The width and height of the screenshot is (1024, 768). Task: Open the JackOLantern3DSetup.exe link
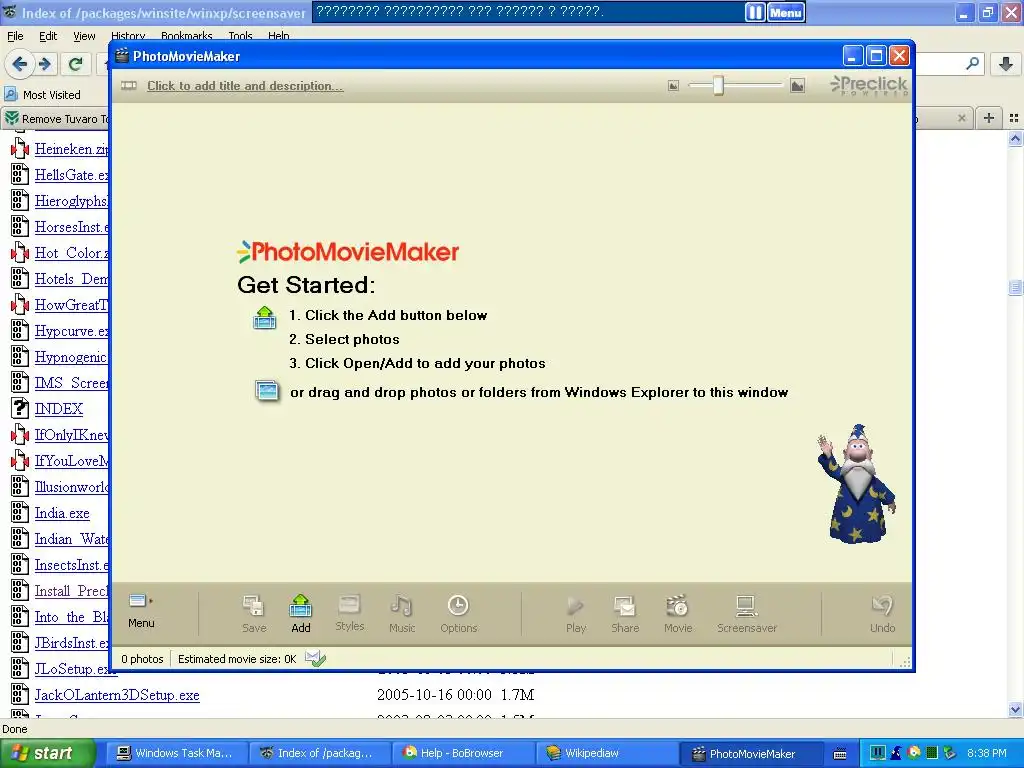point(117,695)
